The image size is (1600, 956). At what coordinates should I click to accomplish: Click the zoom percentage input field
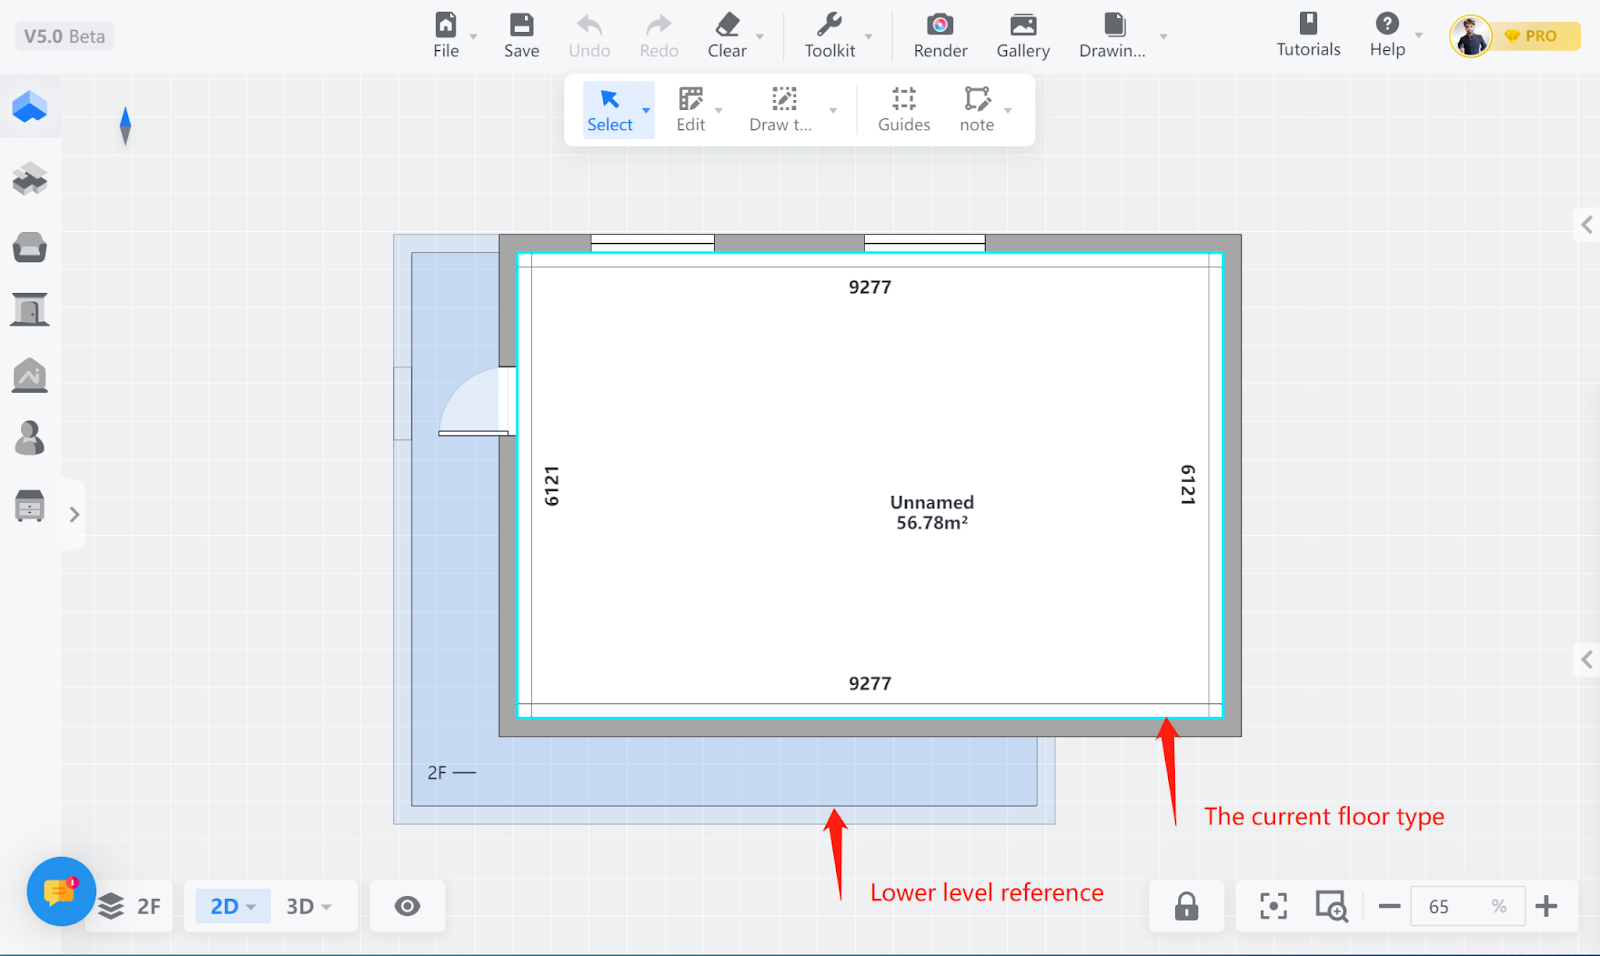tap(1450, 906)
